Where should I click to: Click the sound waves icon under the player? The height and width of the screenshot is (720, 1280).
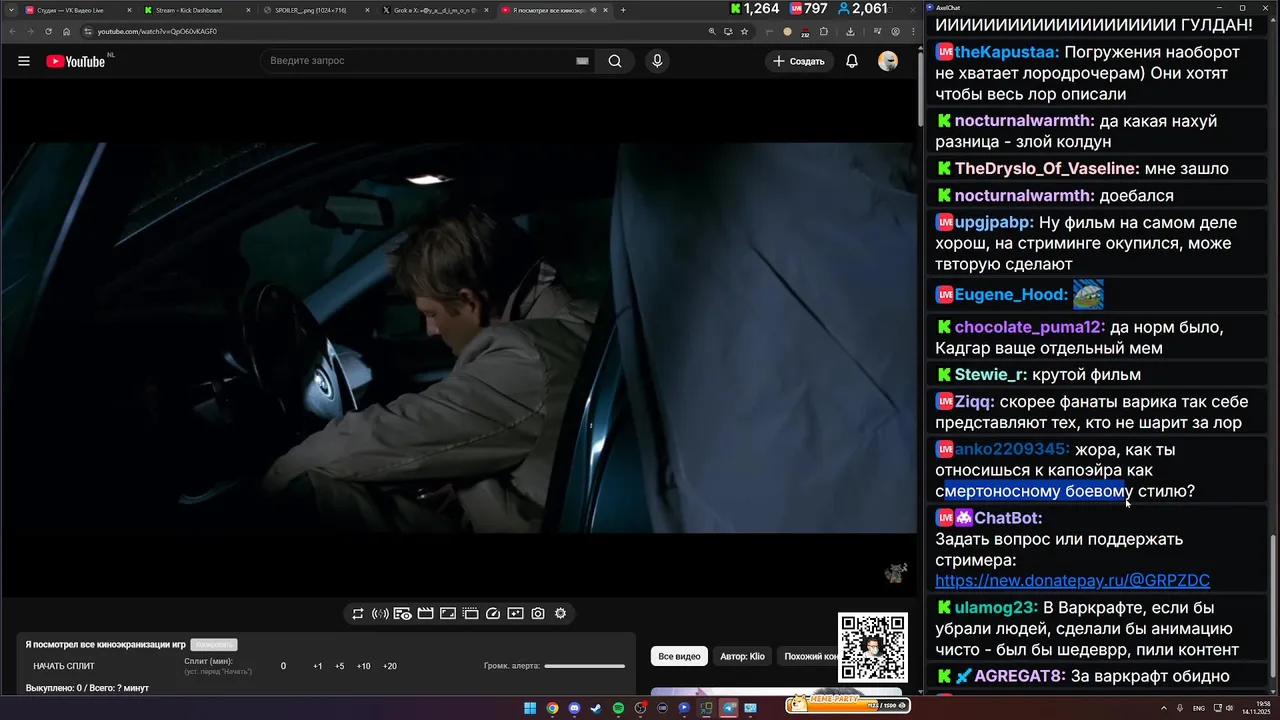point(380,614)
